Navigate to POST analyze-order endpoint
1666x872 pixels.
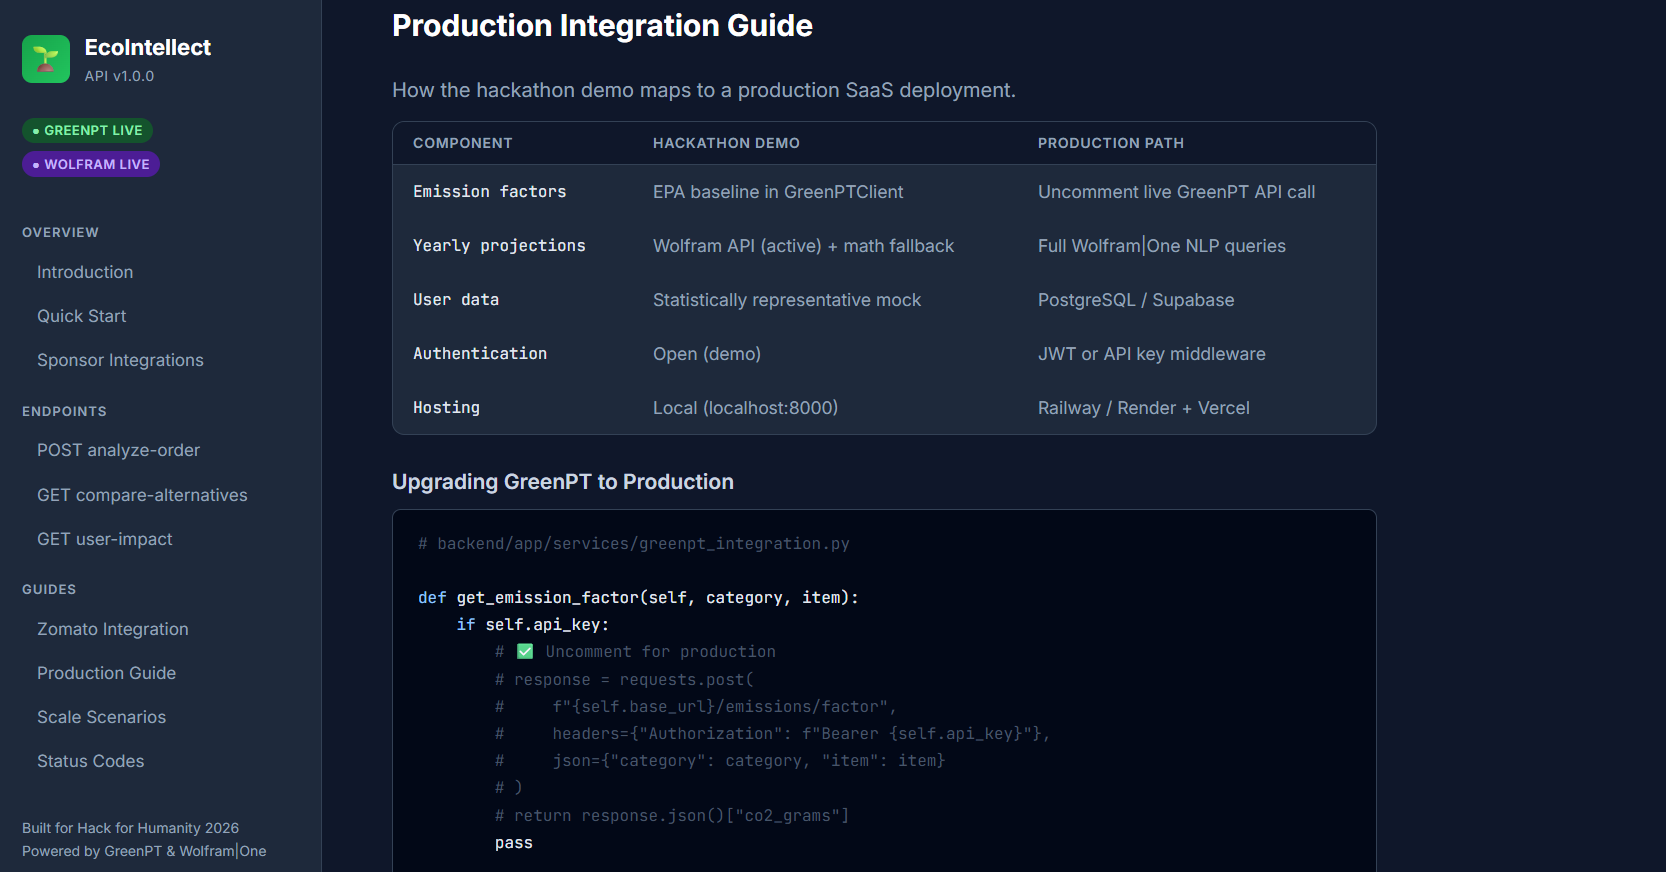pos(118,450)
